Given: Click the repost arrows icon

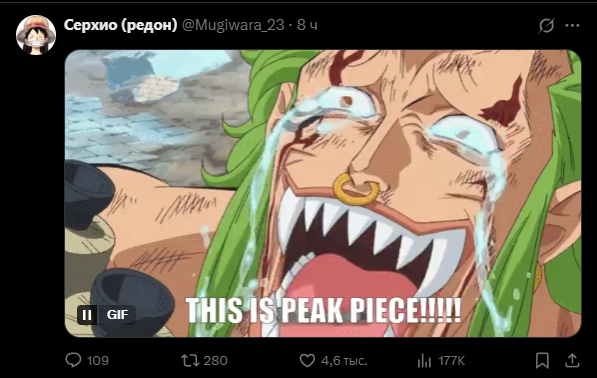Looking at the screenshot, I should tap(190, 360).
